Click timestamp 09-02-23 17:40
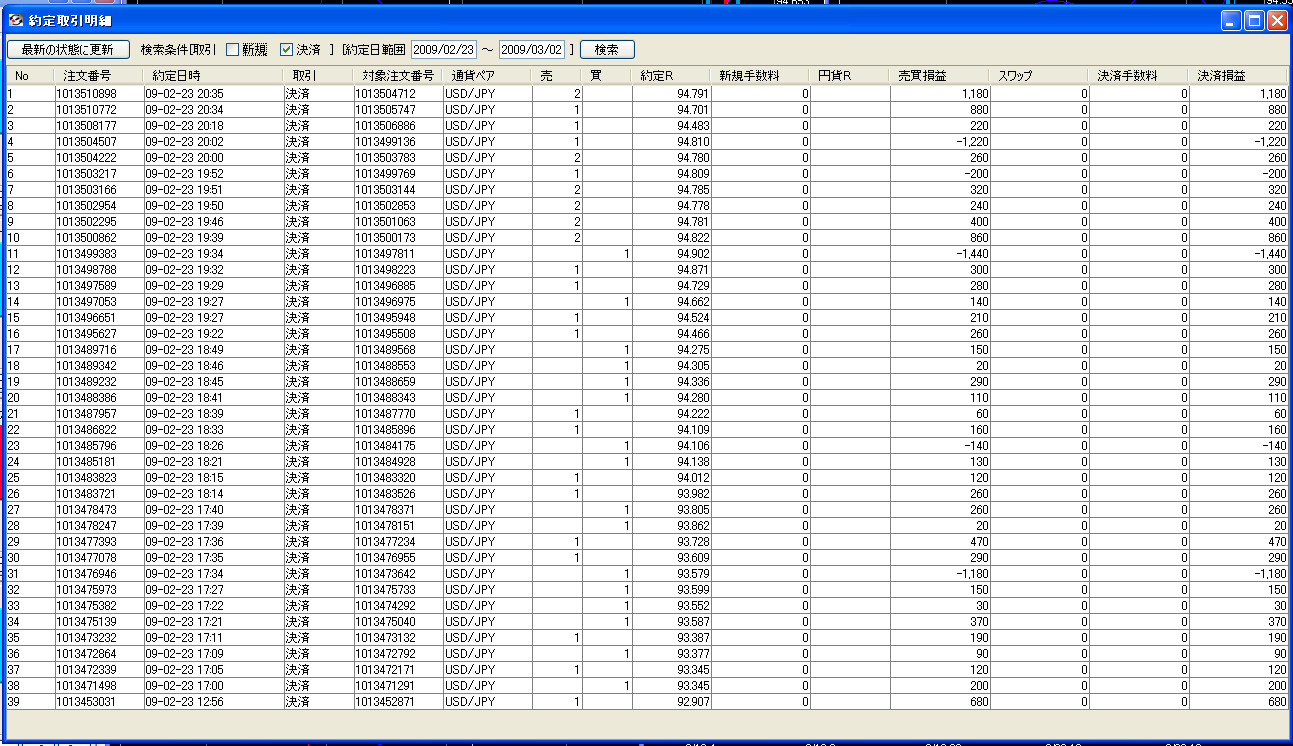The width and height of the screenshot is (1293, 746). 185,509
